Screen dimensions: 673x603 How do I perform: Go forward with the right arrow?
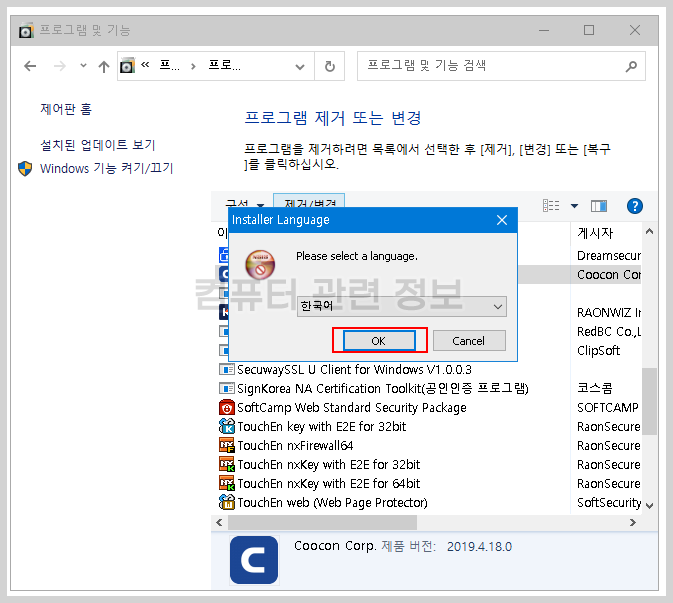(x=60, y=66)
